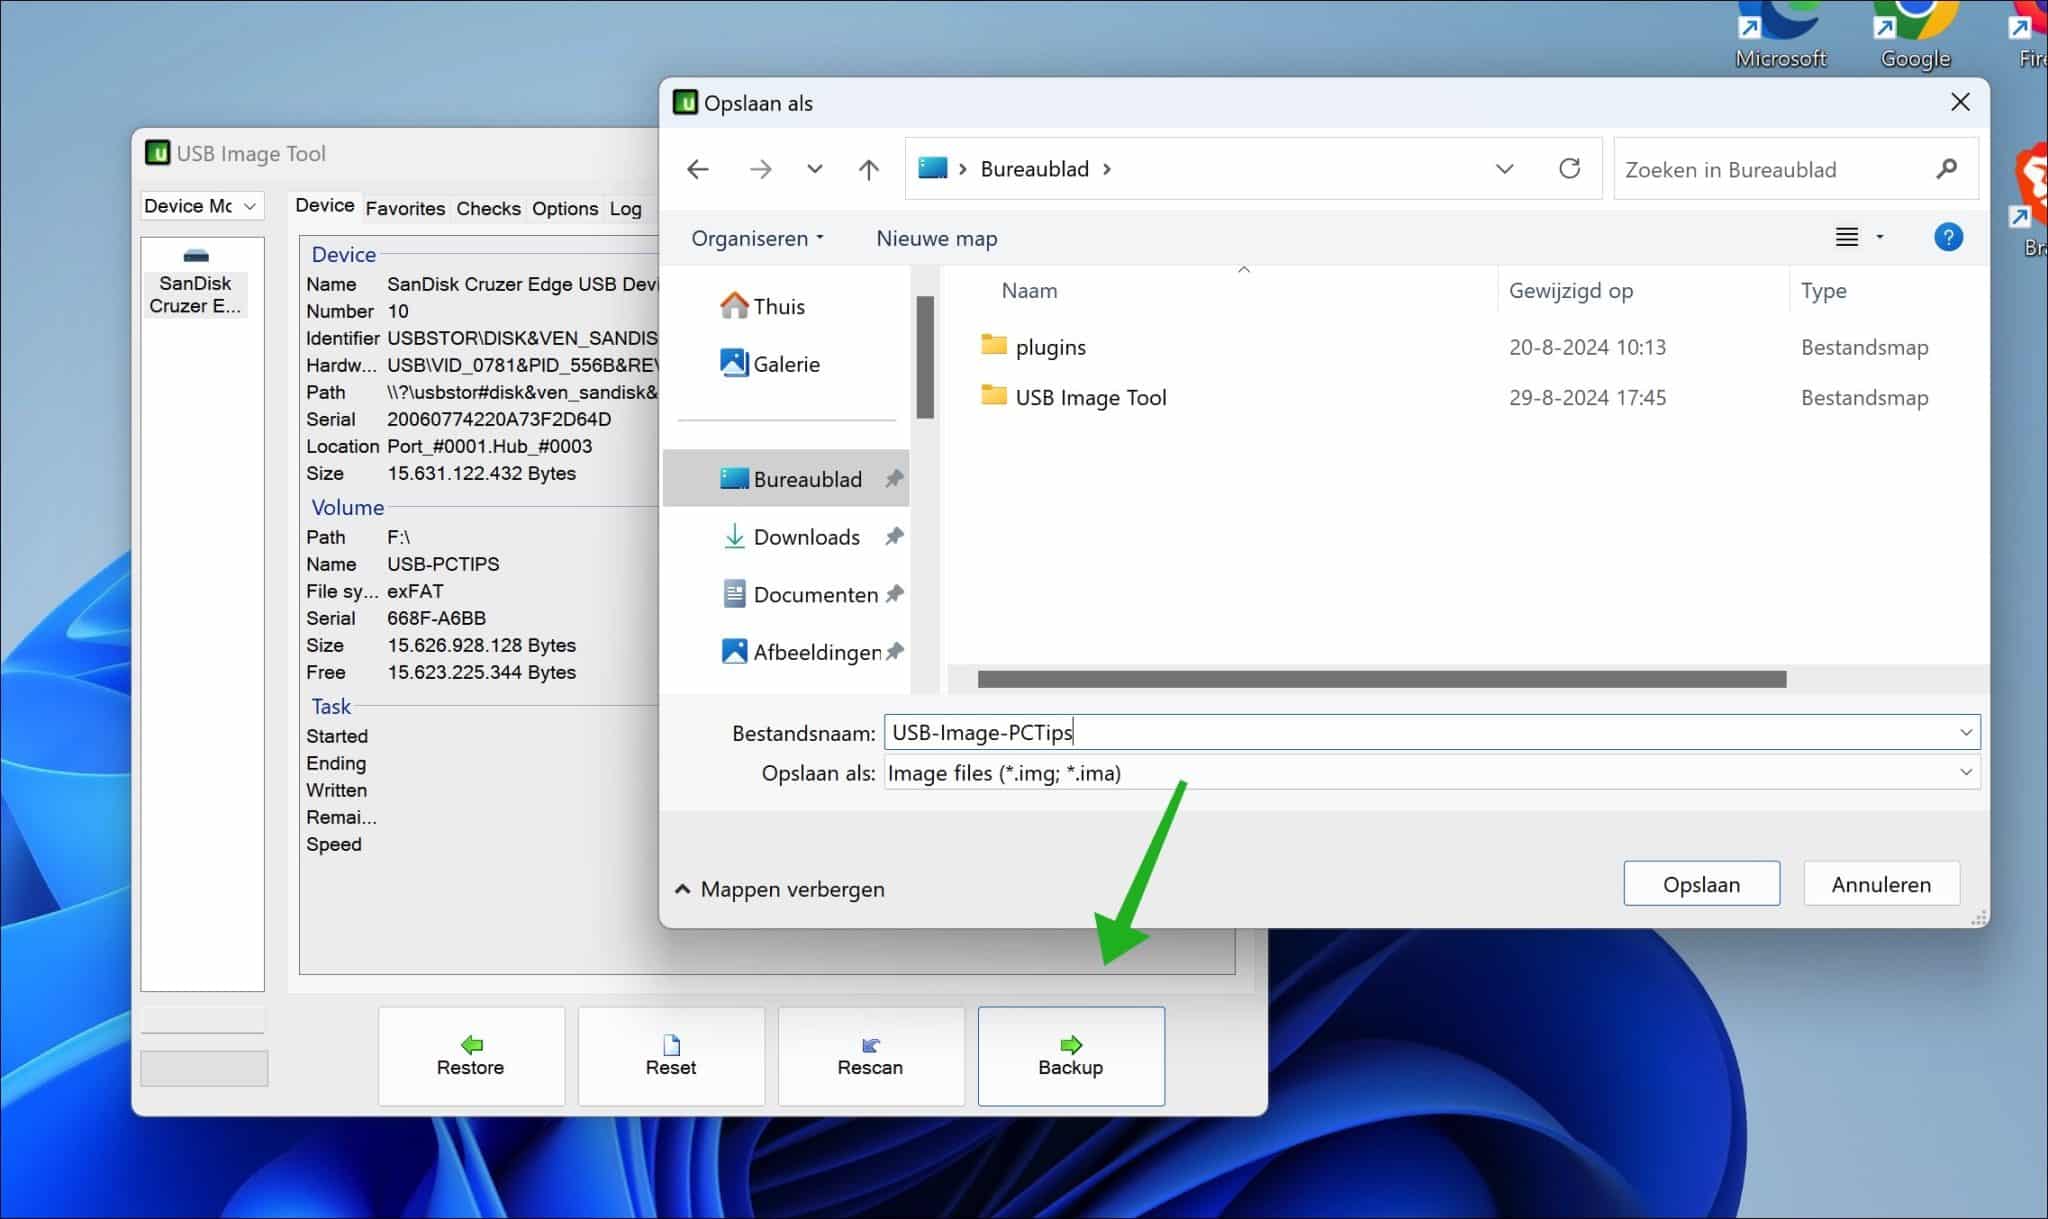
Task: Open the Log tab
Action: point(627,208)
